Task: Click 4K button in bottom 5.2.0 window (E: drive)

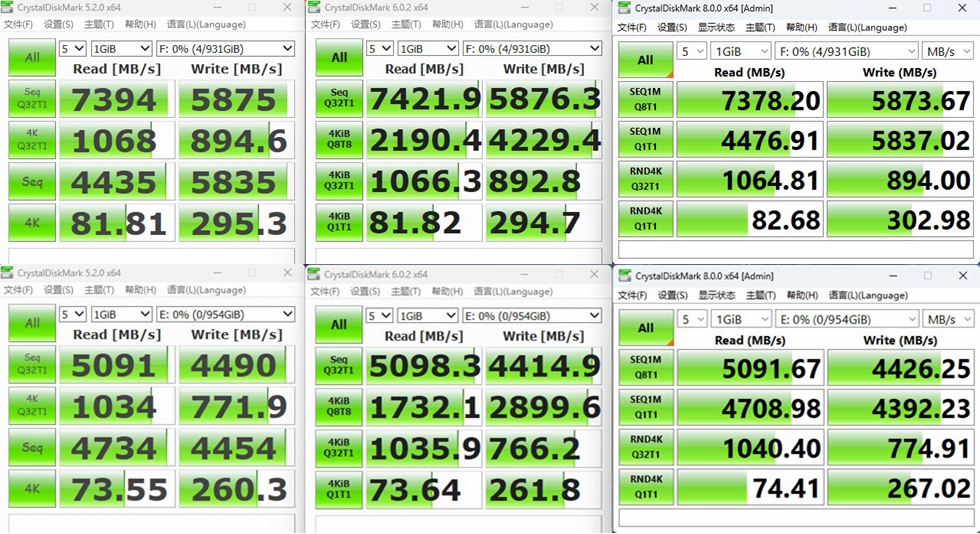Action: 32,488
